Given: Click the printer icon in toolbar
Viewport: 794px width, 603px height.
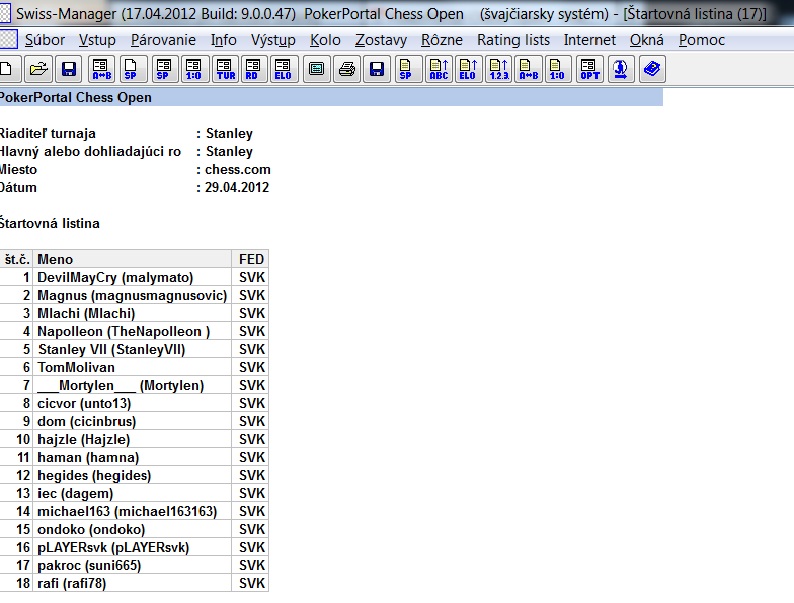Looking at the screenshot, I should click(x=346, y=69).
